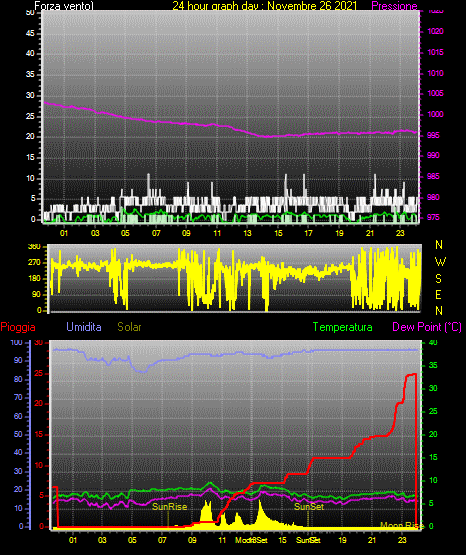Click hour 21 on the wind graph axis
466x555 pixels.
(x=370, y=233)
